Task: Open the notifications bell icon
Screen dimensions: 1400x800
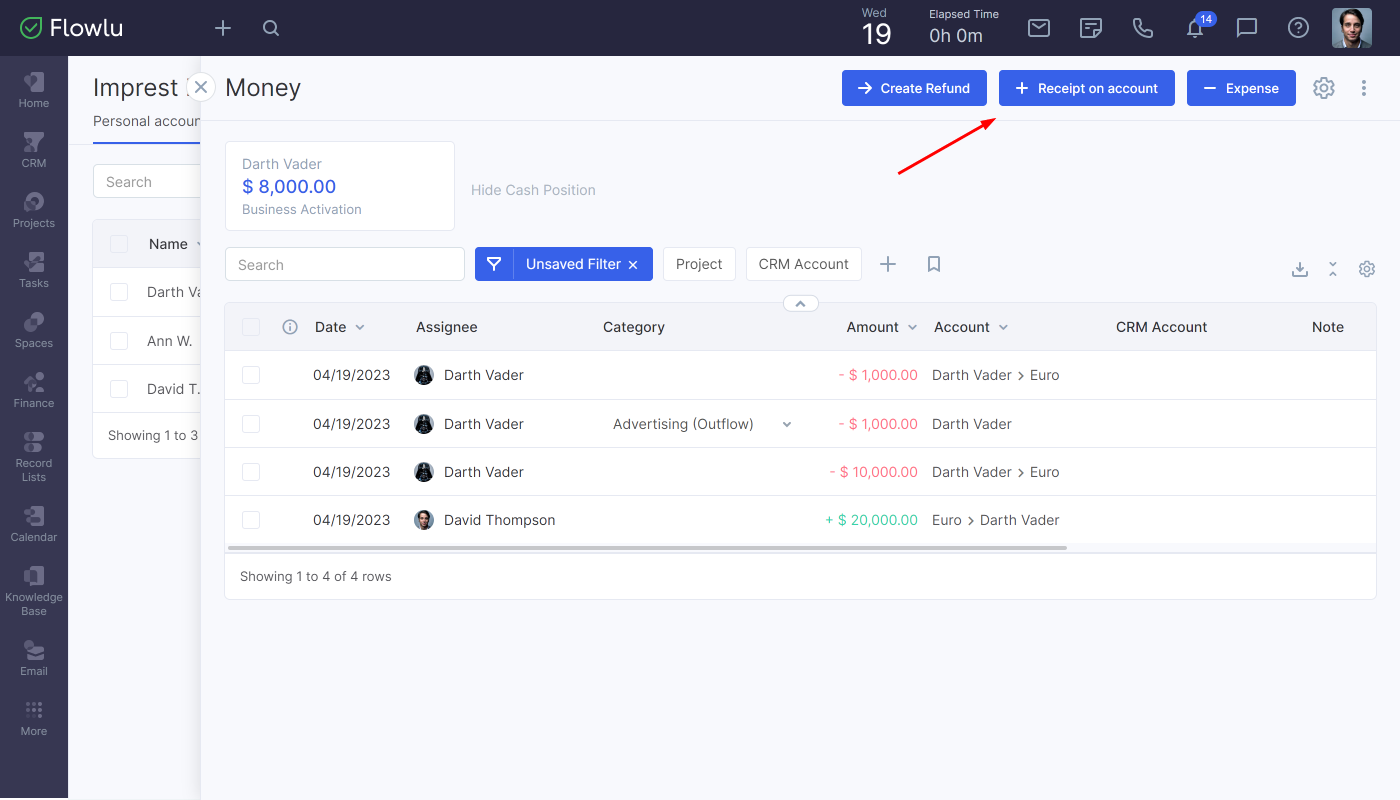Action: [1195, 29]
